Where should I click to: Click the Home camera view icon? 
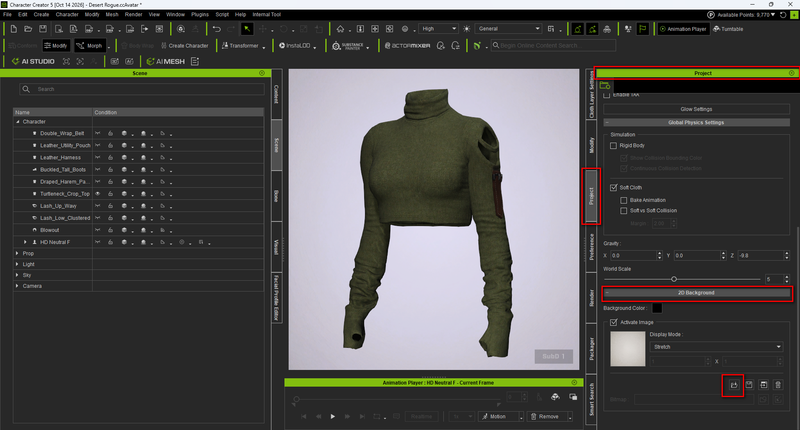340,29
